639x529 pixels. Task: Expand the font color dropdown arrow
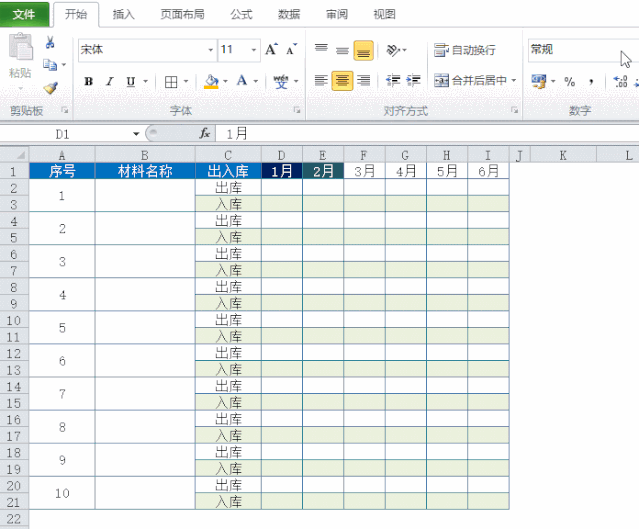click(256, 82)
